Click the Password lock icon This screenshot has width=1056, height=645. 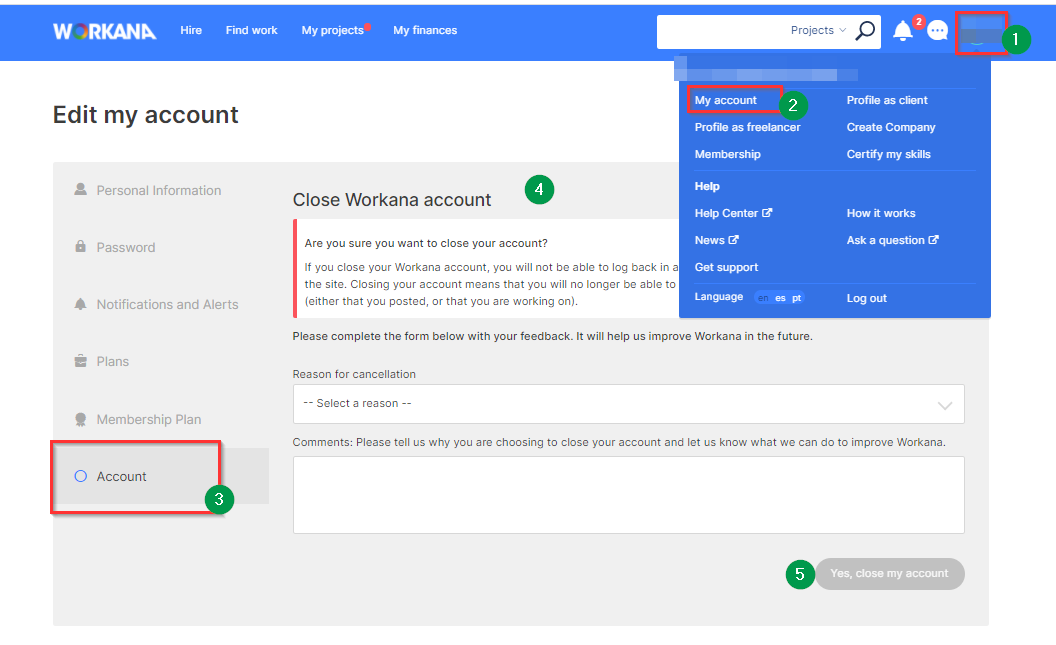click(x=80, y=246)
